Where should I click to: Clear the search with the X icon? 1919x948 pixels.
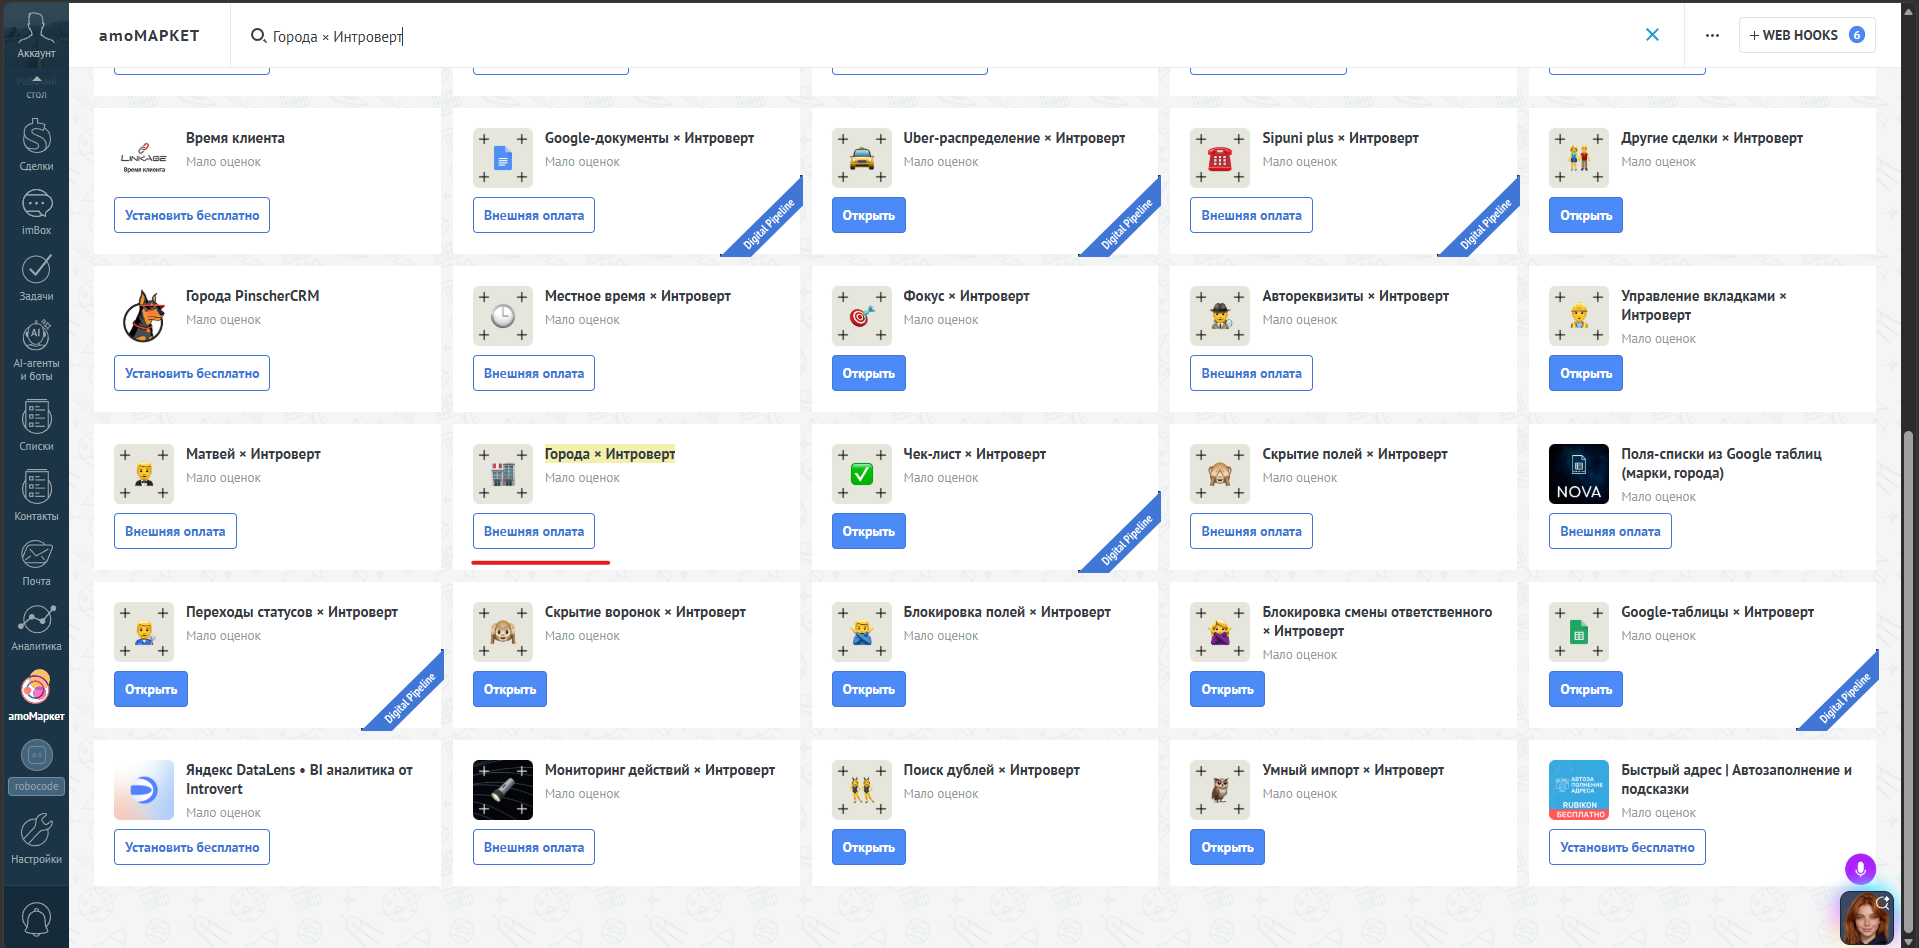[1652, 35]
